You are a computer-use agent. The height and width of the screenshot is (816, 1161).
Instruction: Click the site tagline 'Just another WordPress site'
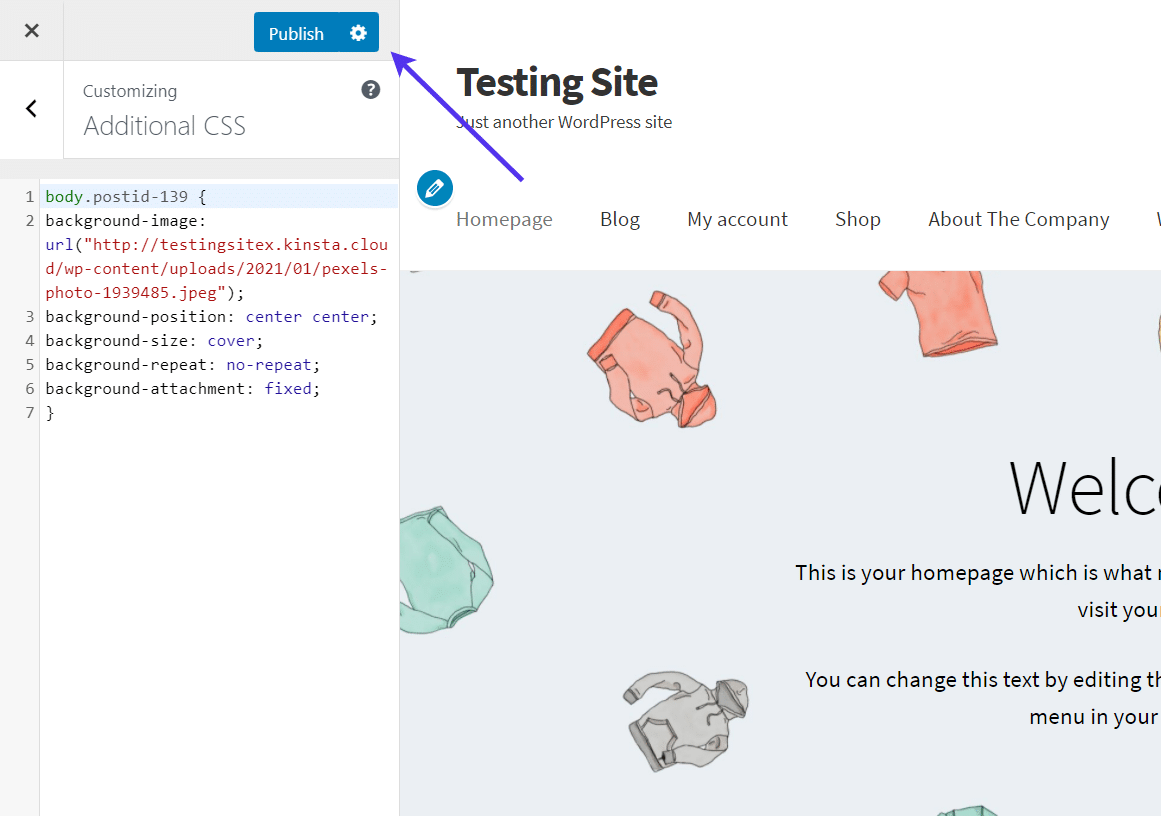564,122
